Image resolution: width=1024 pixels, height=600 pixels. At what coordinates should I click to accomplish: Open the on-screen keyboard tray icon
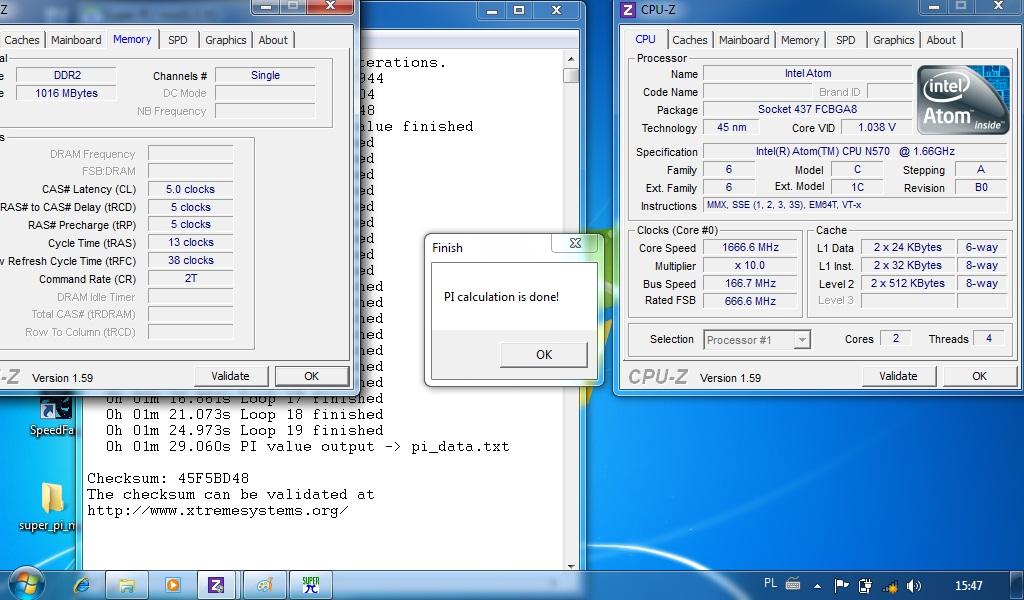pyautogui.click(x=793, y=584)
